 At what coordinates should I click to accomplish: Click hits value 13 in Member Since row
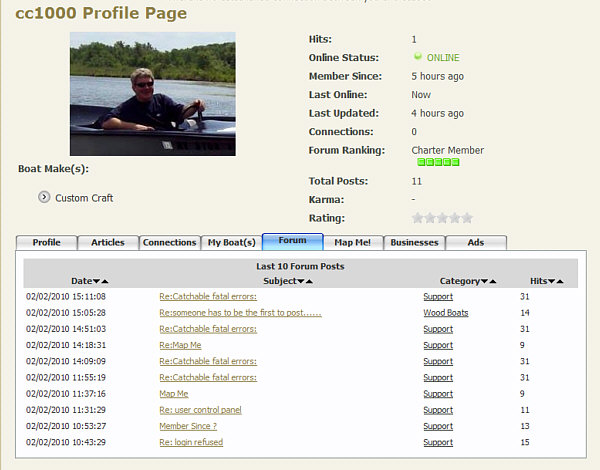525,426
